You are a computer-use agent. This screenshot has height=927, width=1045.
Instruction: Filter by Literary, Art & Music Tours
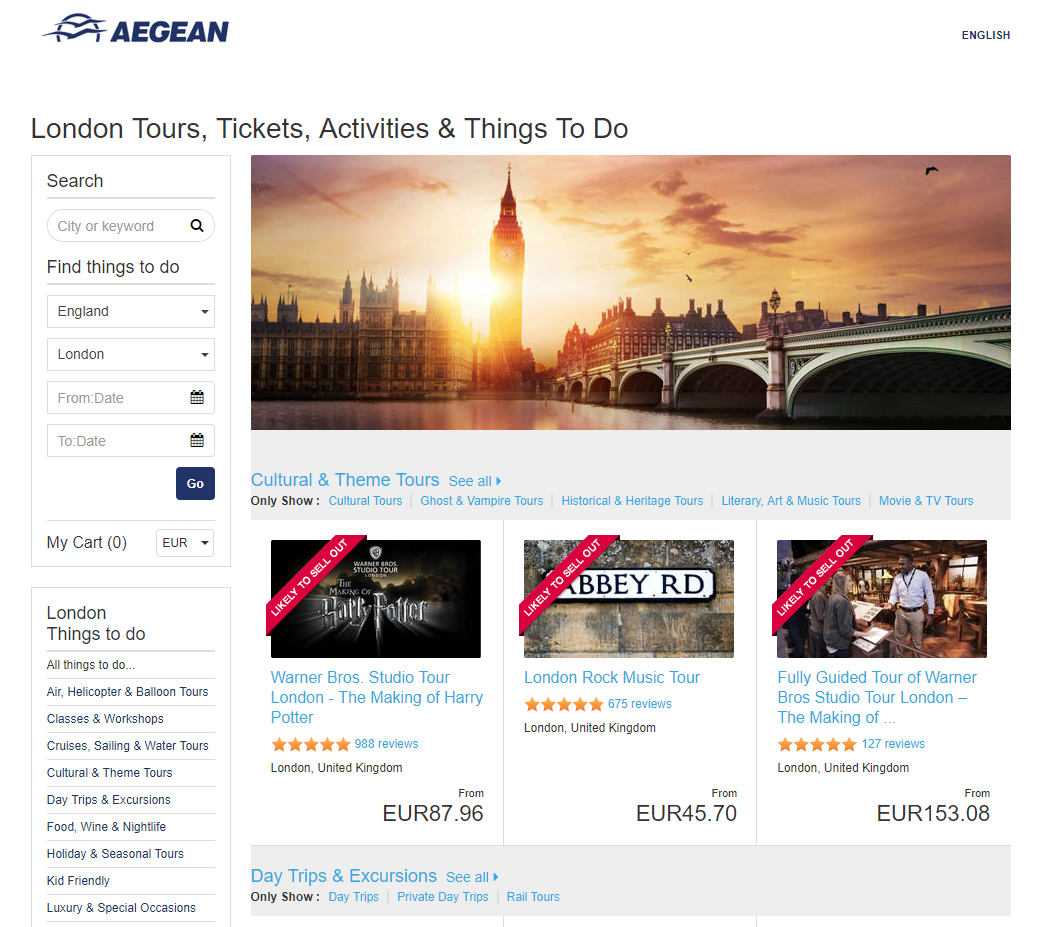pyautogui.click(x=791, y=500)
